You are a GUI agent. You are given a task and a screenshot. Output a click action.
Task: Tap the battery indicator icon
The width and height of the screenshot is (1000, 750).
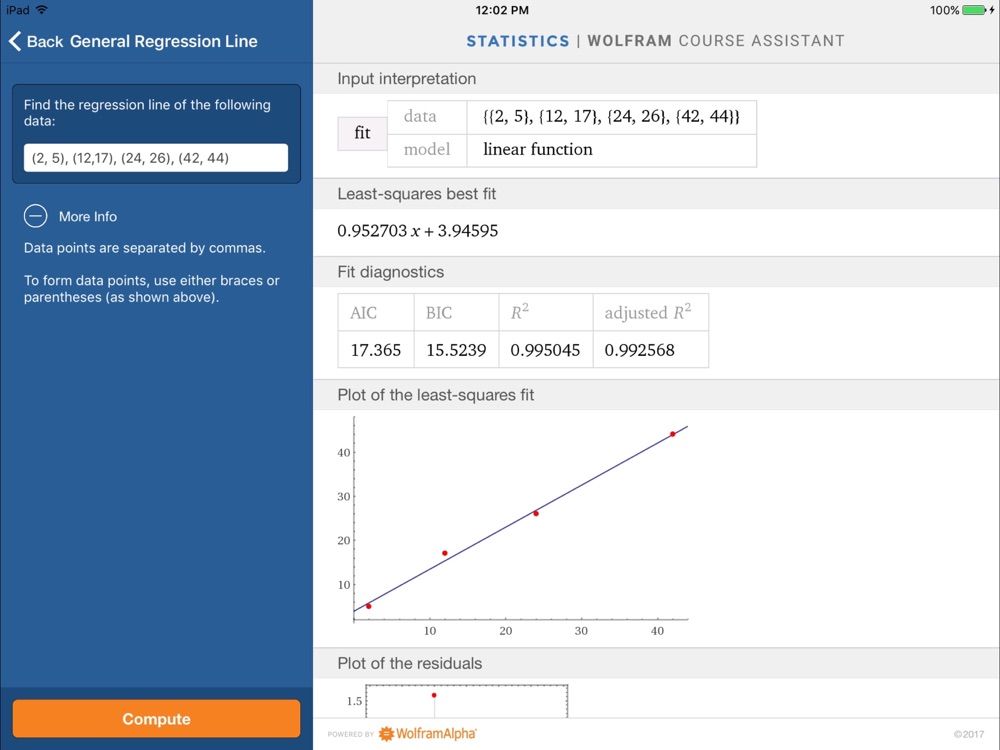974,10
